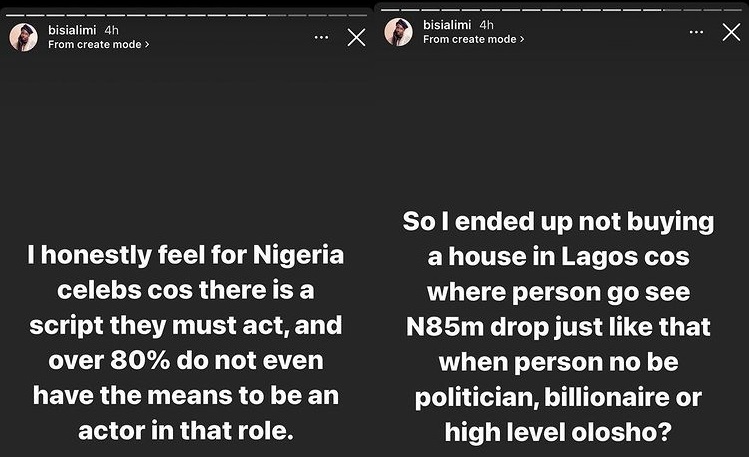Tap the left story's 'From create mode' label
Viewport: 749px width, 457px height.
95,45
